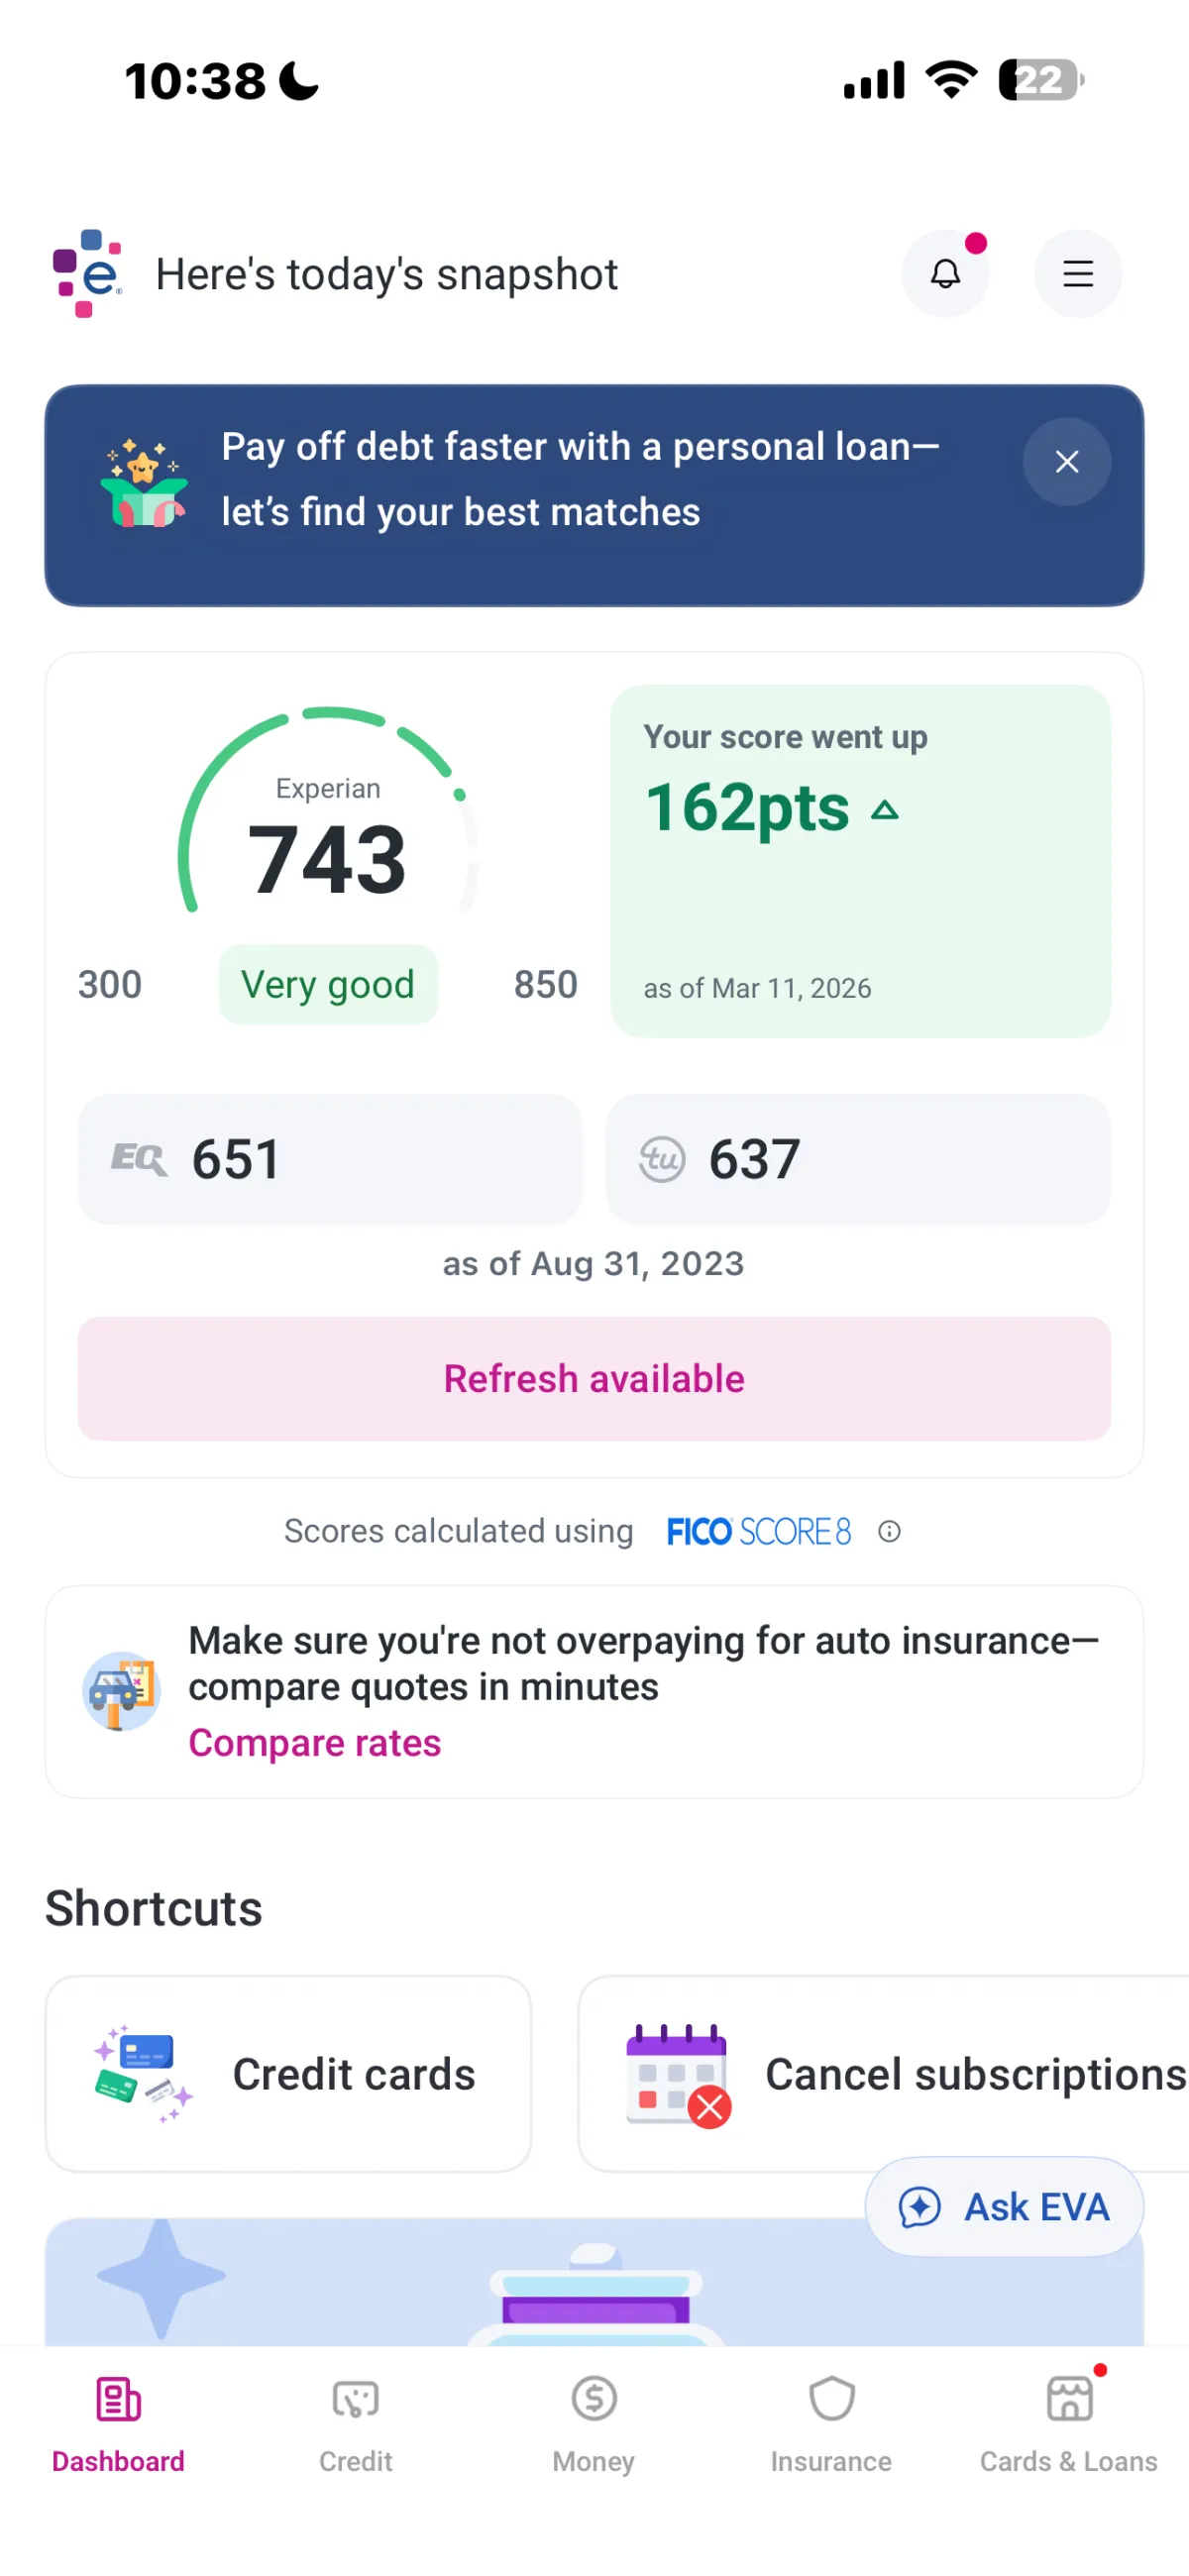Open the Cancel subscriptions shortcut
1189x2576 pixels.
click(x=883, y=2074)
